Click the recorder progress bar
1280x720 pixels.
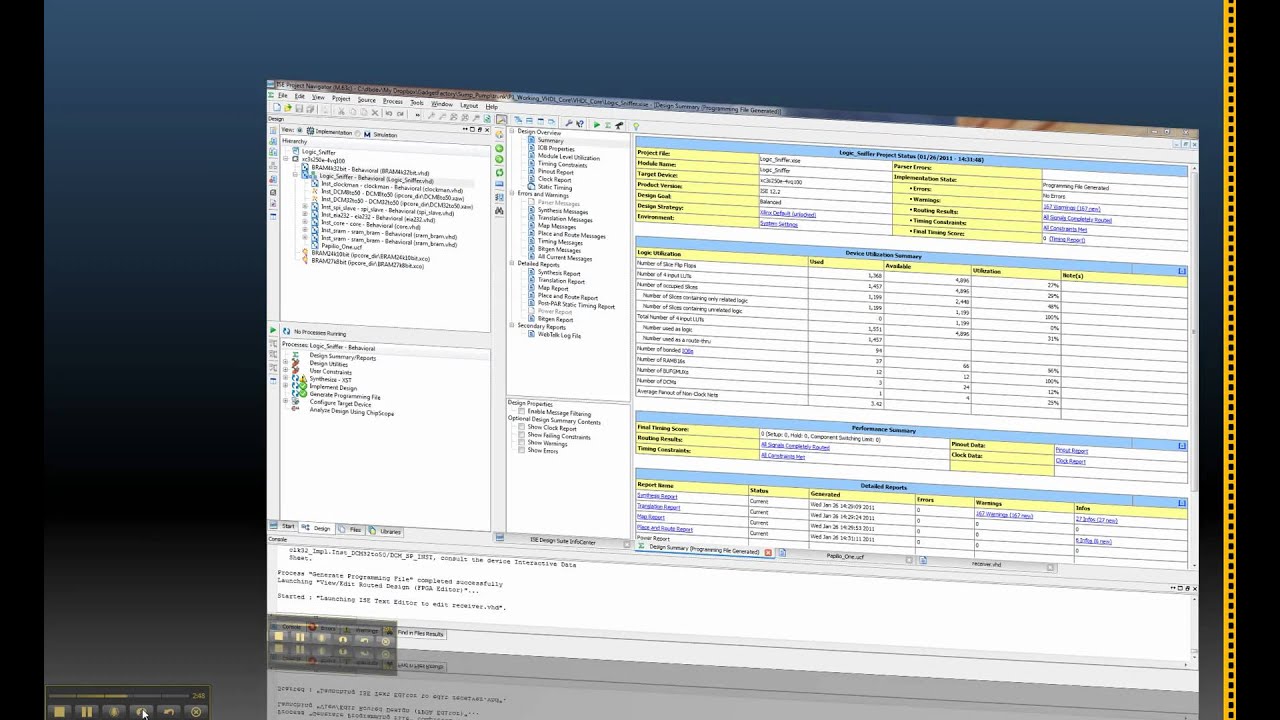118,695
